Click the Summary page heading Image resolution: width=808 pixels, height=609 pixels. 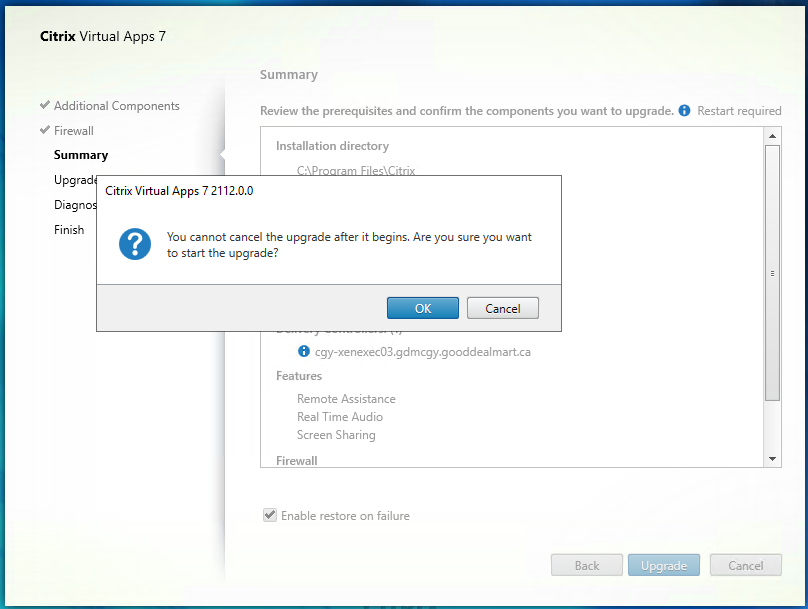289,75
